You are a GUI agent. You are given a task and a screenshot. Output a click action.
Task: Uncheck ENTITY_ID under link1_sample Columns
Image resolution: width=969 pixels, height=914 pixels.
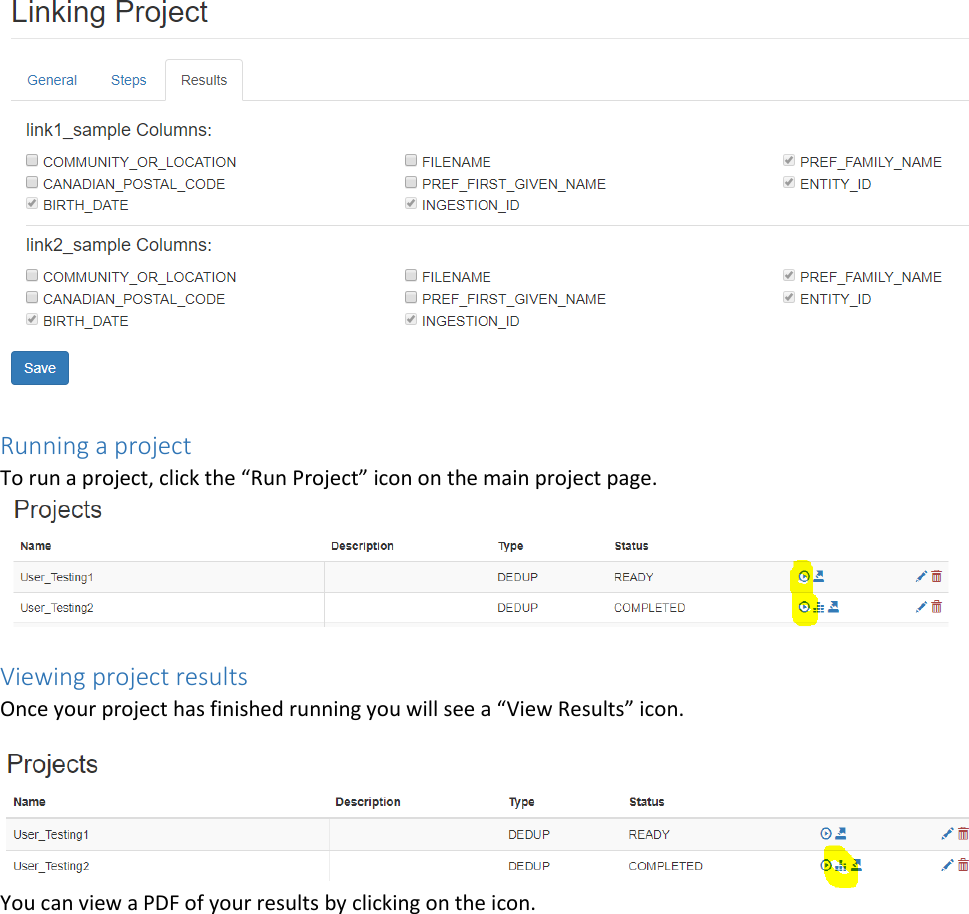coord(789,182)
